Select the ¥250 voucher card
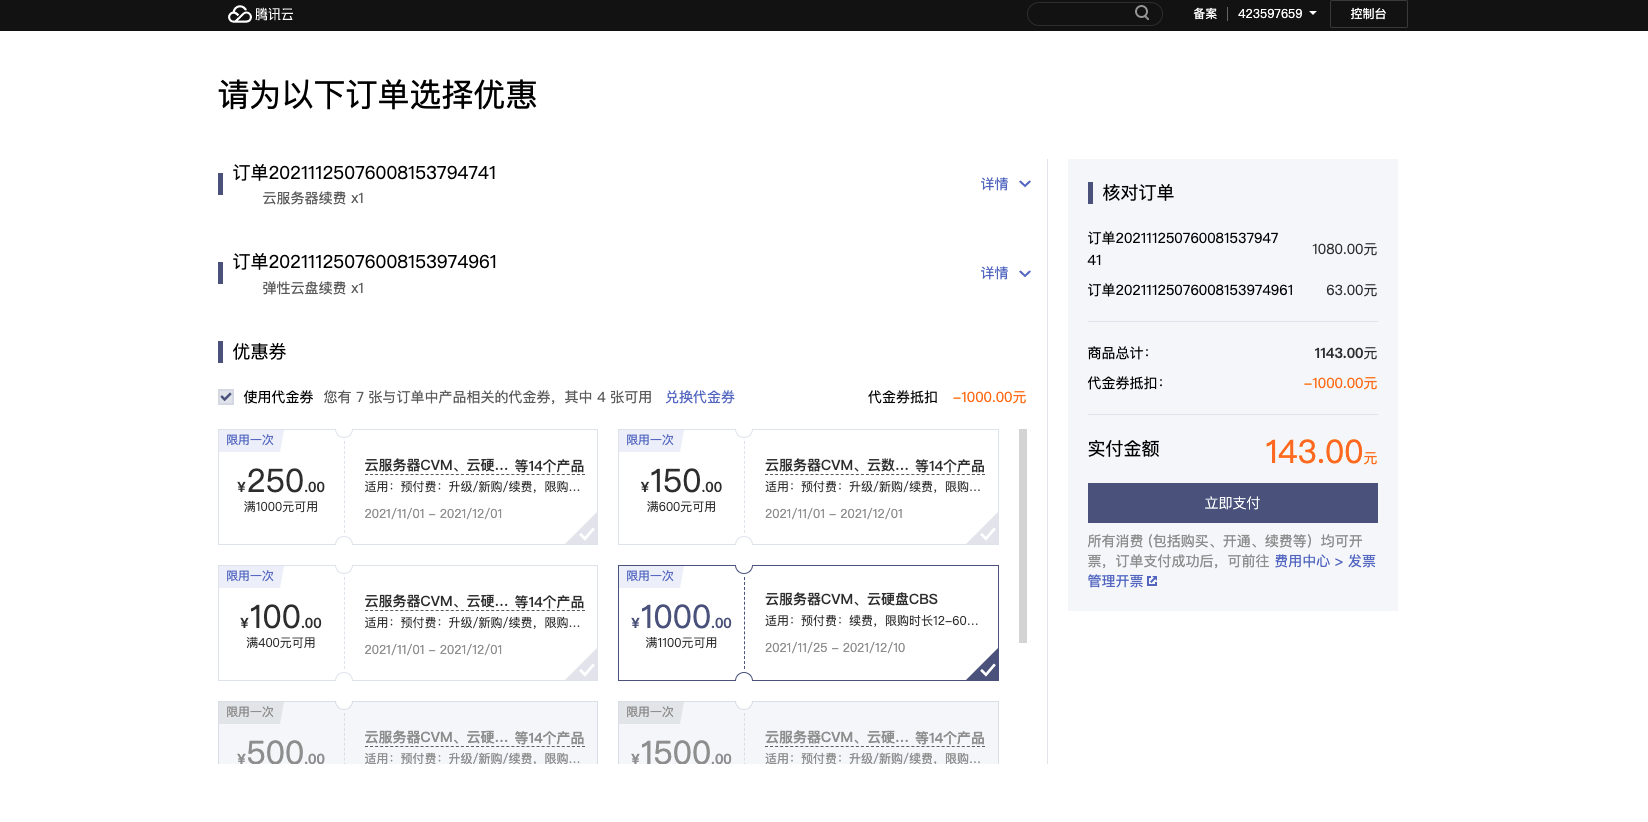Viewport: 1648px width, 822px height. 408,487
